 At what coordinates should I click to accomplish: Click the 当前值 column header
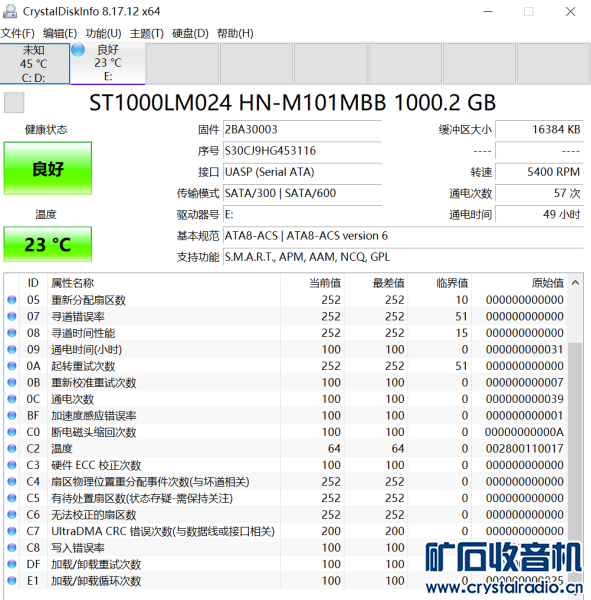[x=325, y=283]
